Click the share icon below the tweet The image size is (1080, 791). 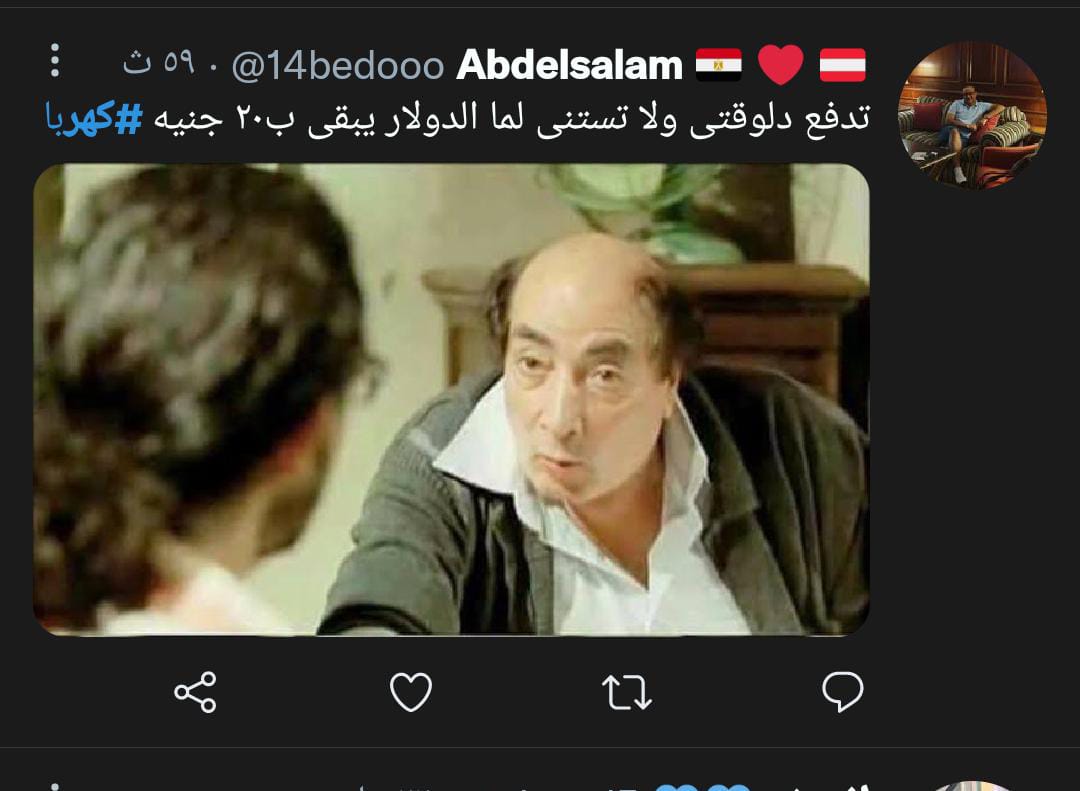tap(196, 692)
